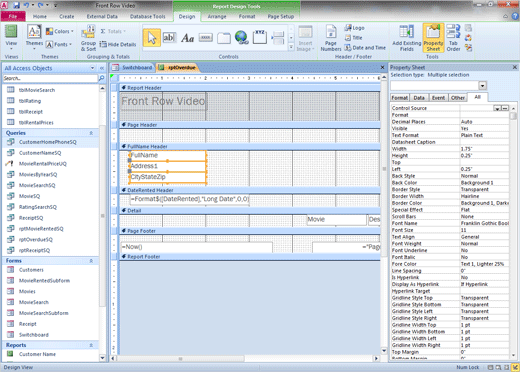Switch to Event tab in Property Sheet
This screenshot has width=520, height=372.
[x=438, y=98]
